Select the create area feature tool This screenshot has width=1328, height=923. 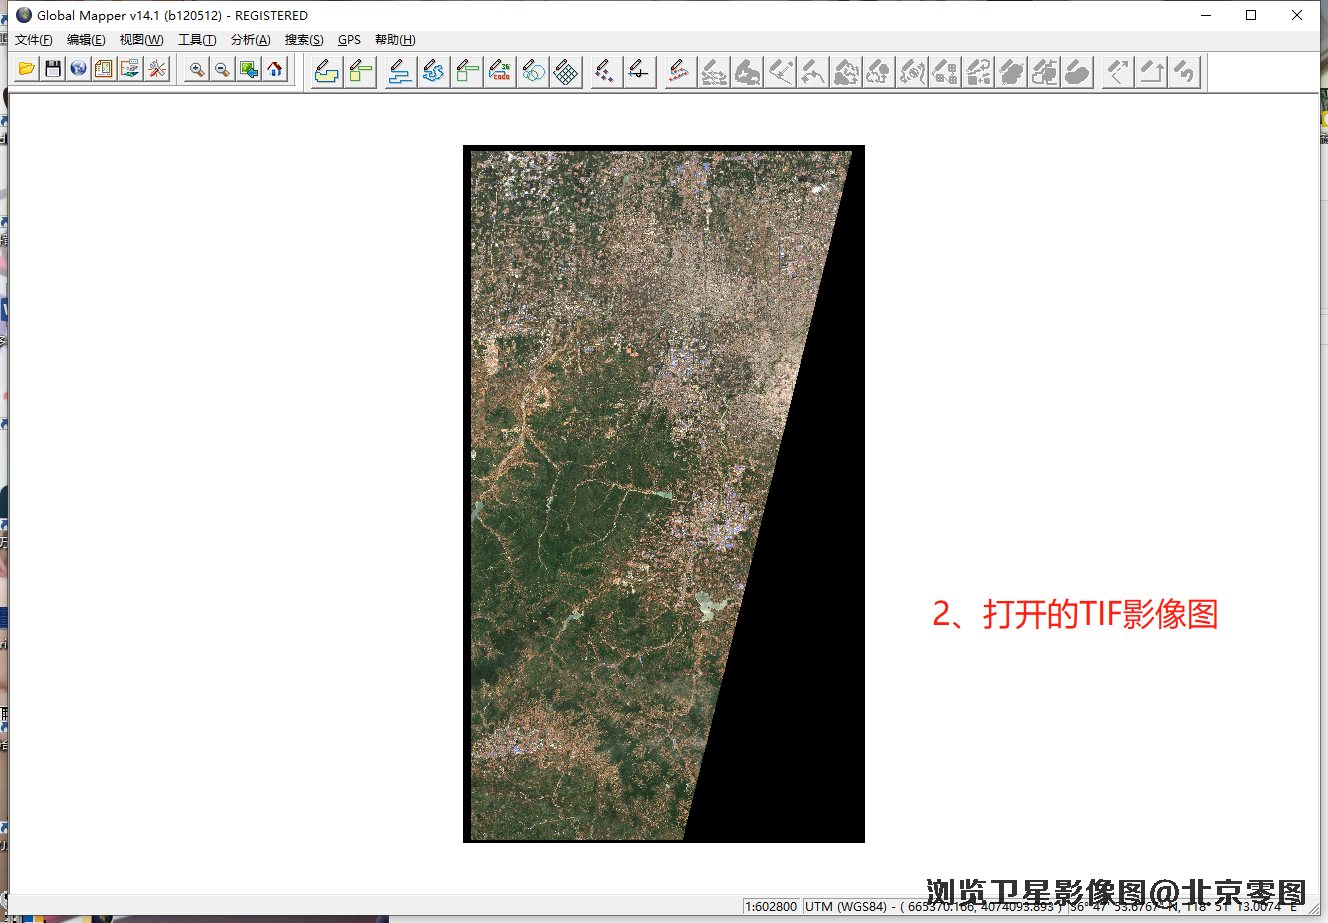327,72
